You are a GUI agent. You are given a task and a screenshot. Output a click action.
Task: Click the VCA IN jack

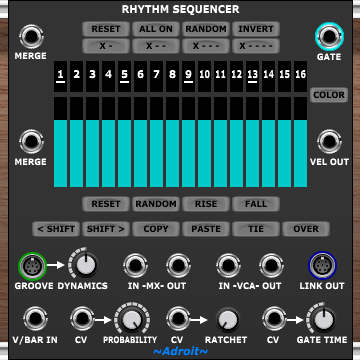click(228, 266)
